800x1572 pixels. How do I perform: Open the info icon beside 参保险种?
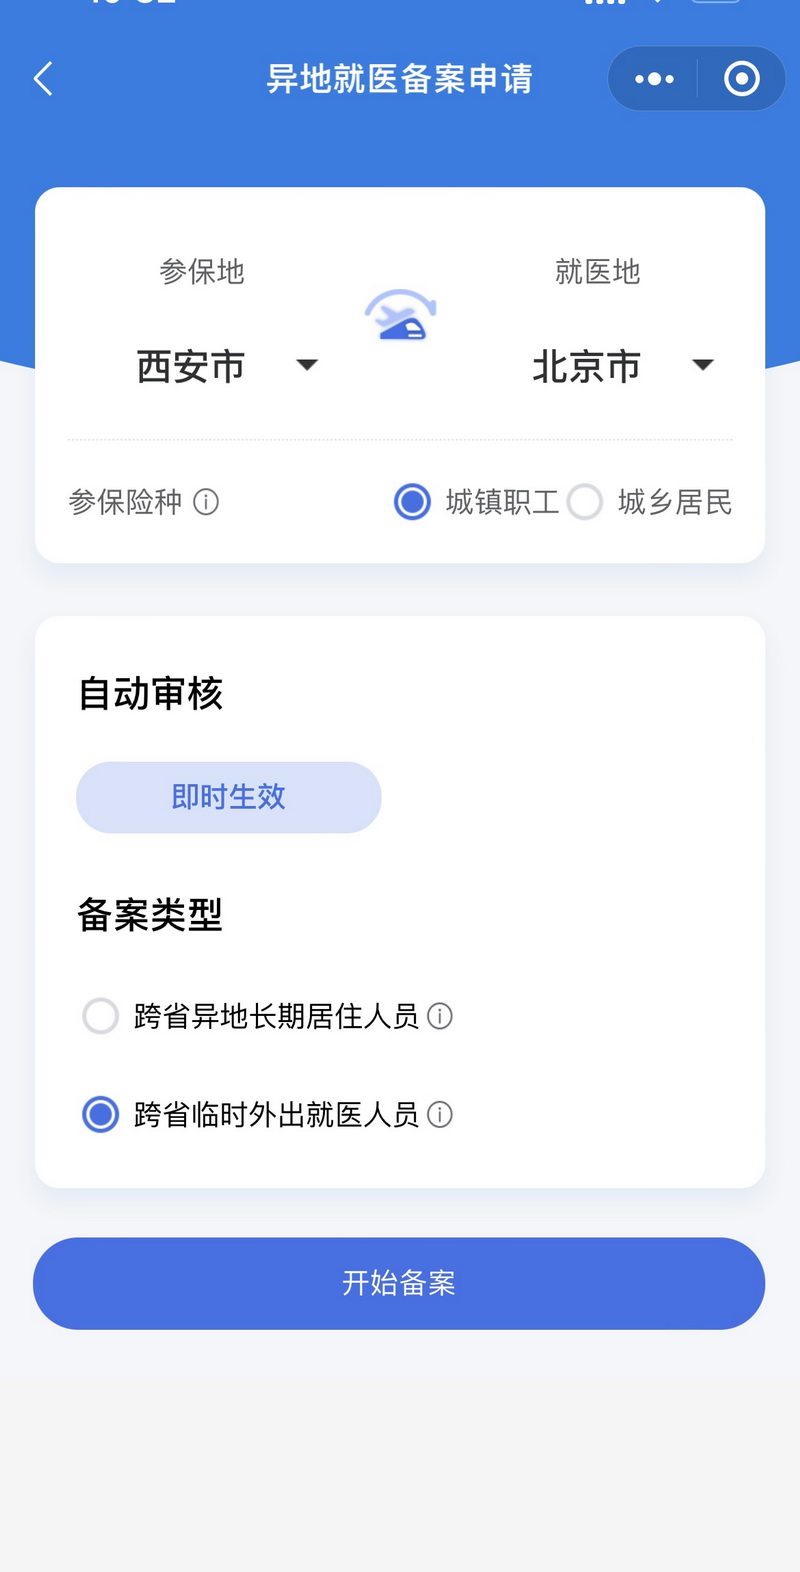tap(206, 502)
